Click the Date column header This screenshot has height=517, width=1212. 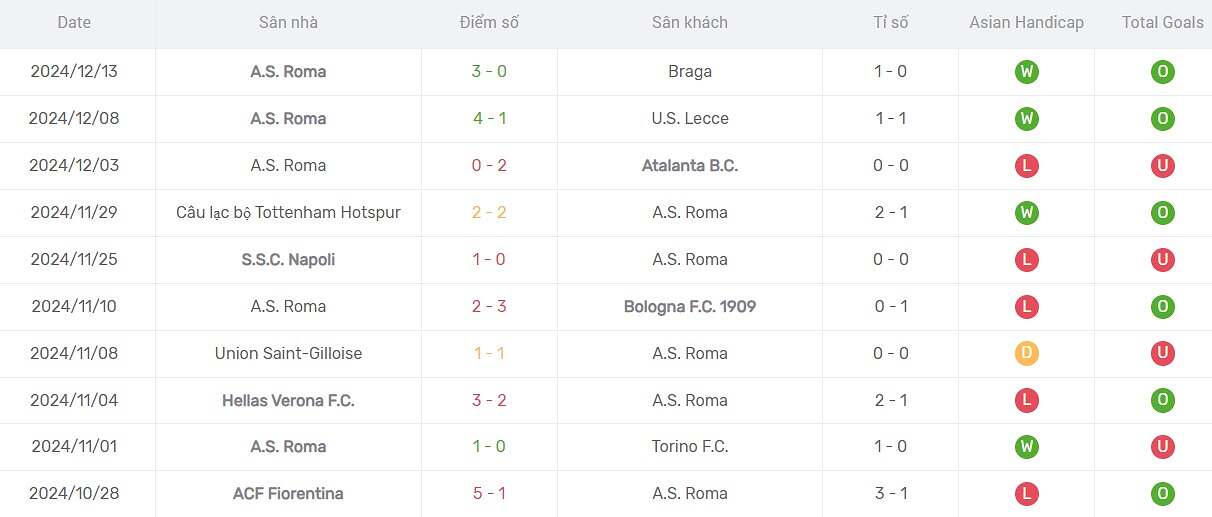coord(74,22)
